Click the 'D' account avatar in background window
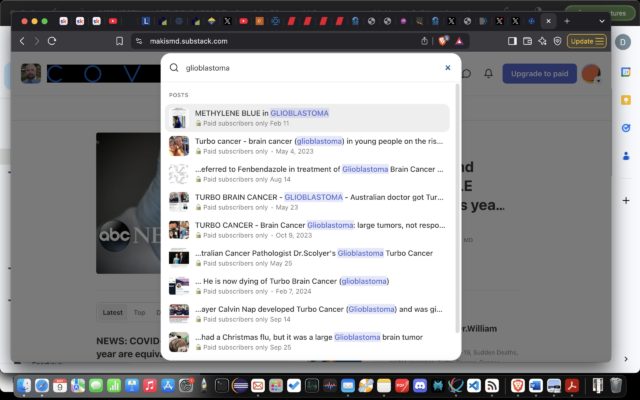 [x=623, y=42]
